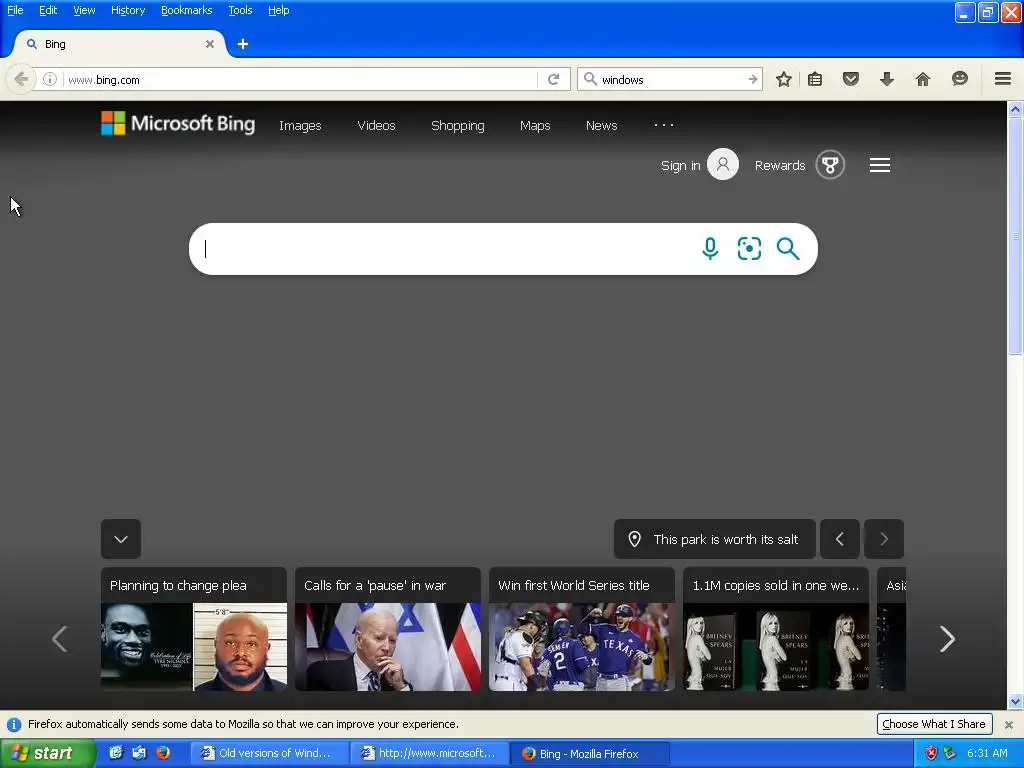The height and width of the screenshot is (768, 1024).
Task: Click the page scrollbar up arrow
Action: coord(1015,109)
